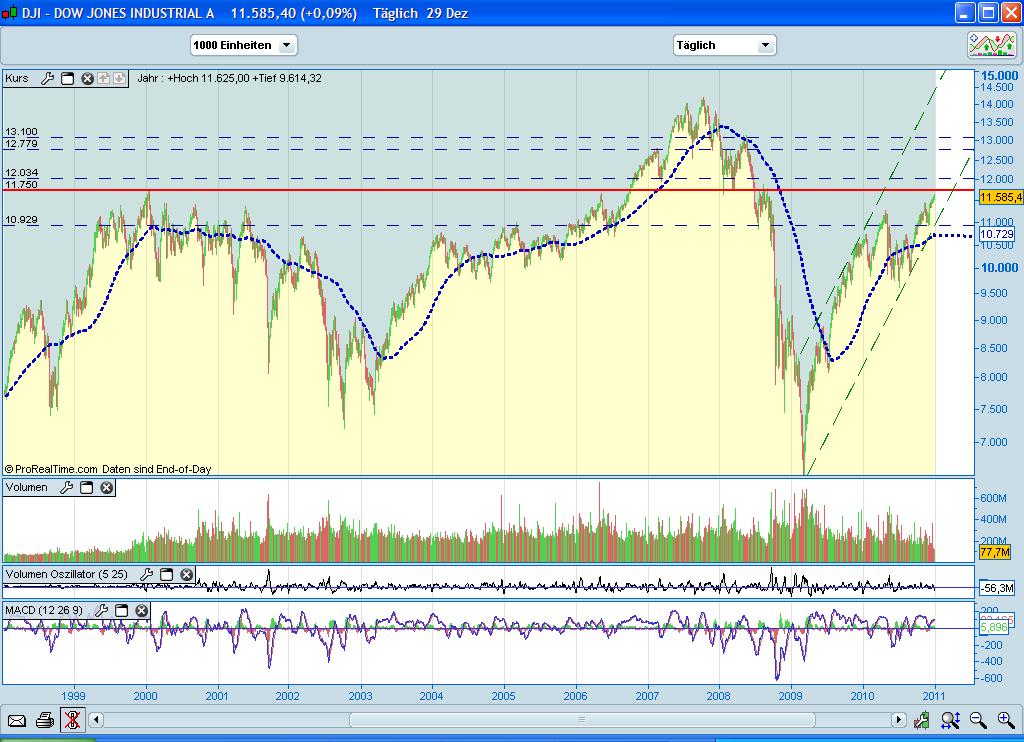The width and height of the screenshot is (1024, 742).
Task: Open Volumen panel wrench settings
Action: point(66,488)
